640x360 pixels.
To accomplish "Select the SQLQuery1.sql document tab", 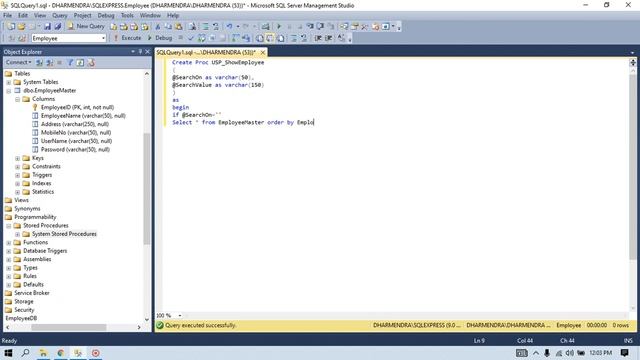I will (x=206, y=52).
